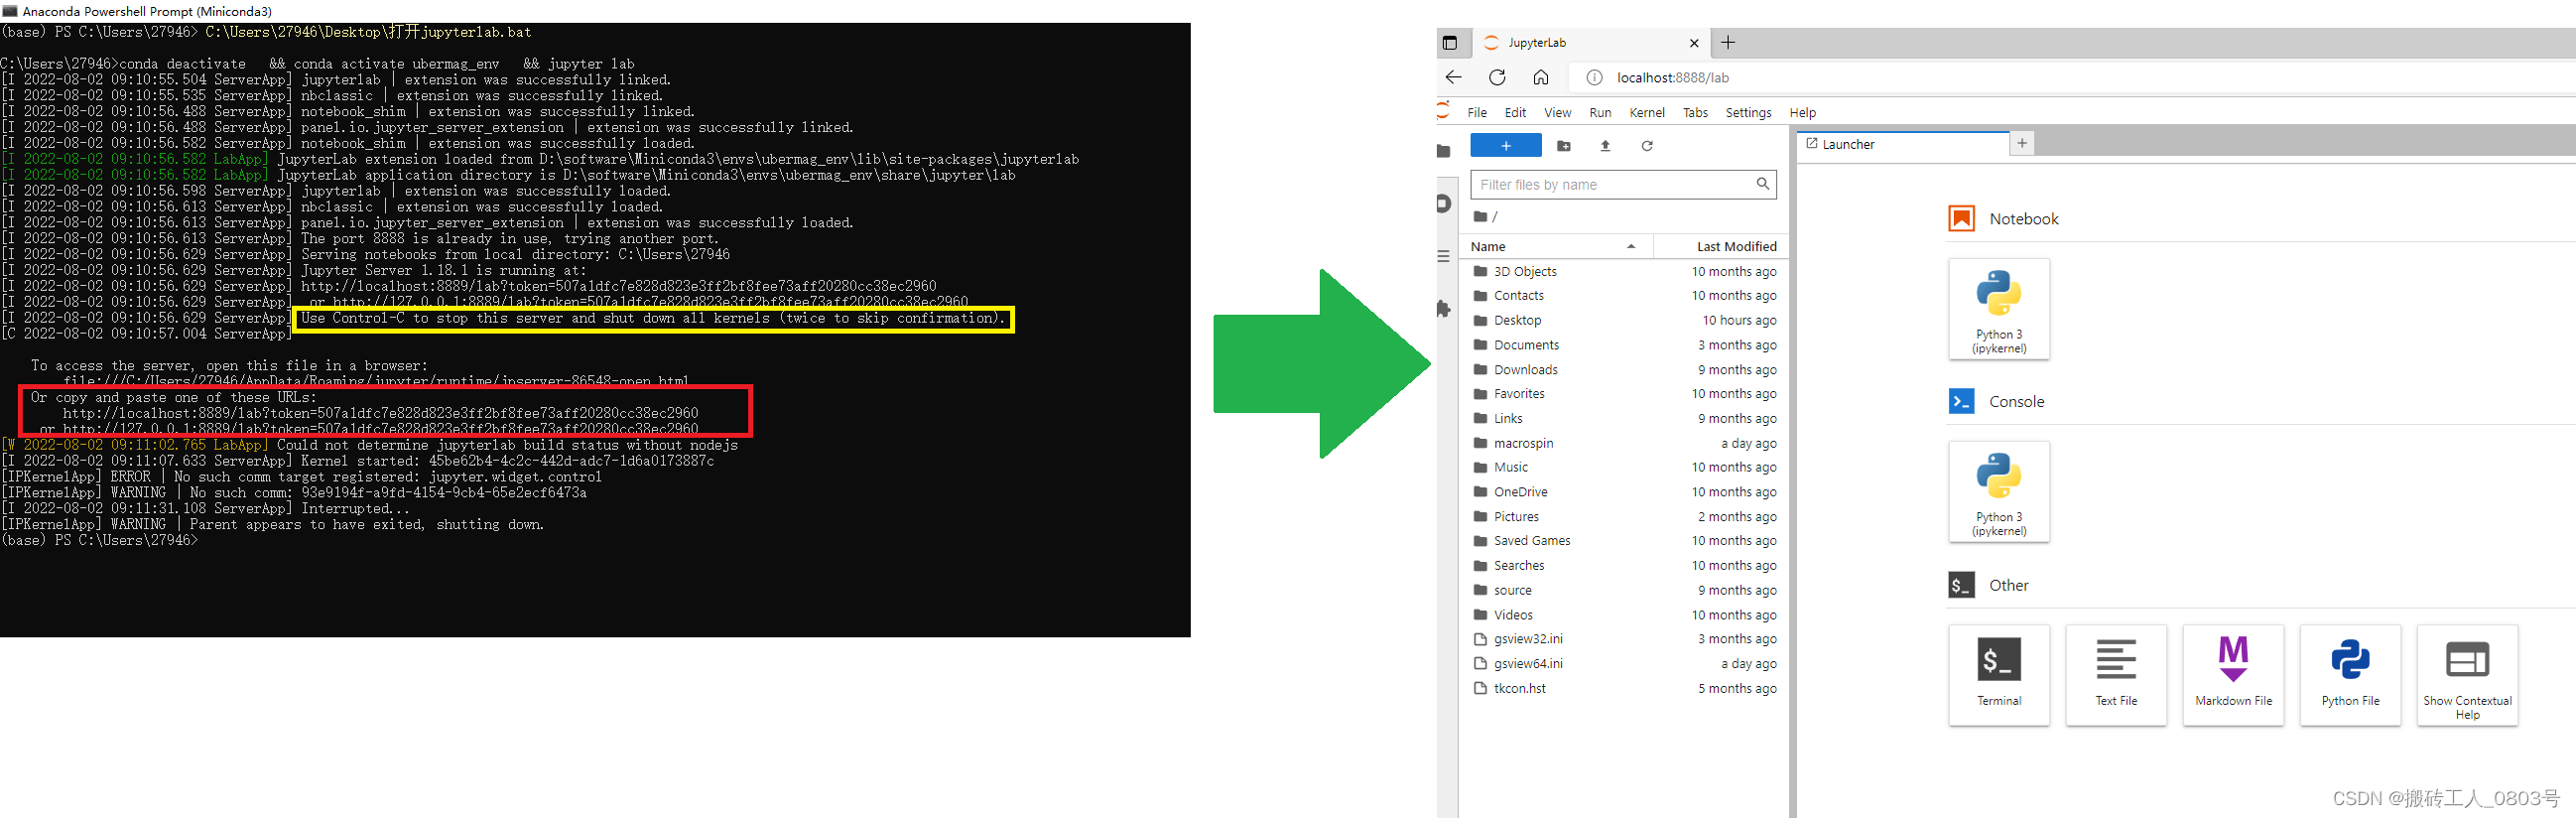Click the Anaconda Powershell Prompt title bar

point(595,11)
